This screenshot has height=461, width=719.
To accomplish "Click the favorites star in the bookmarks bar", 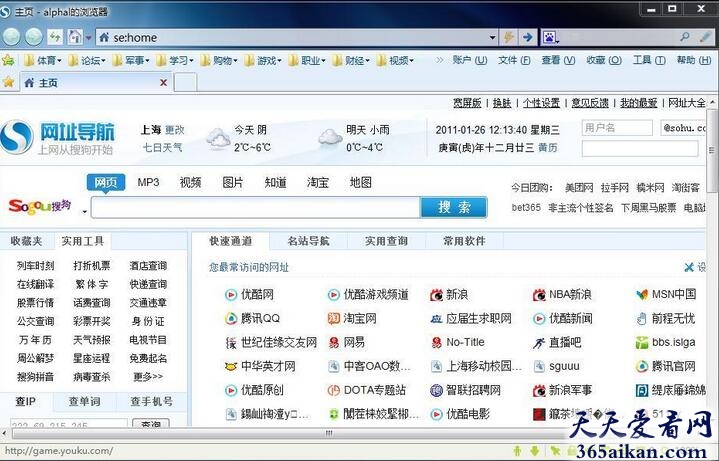I will coord(8,60).
